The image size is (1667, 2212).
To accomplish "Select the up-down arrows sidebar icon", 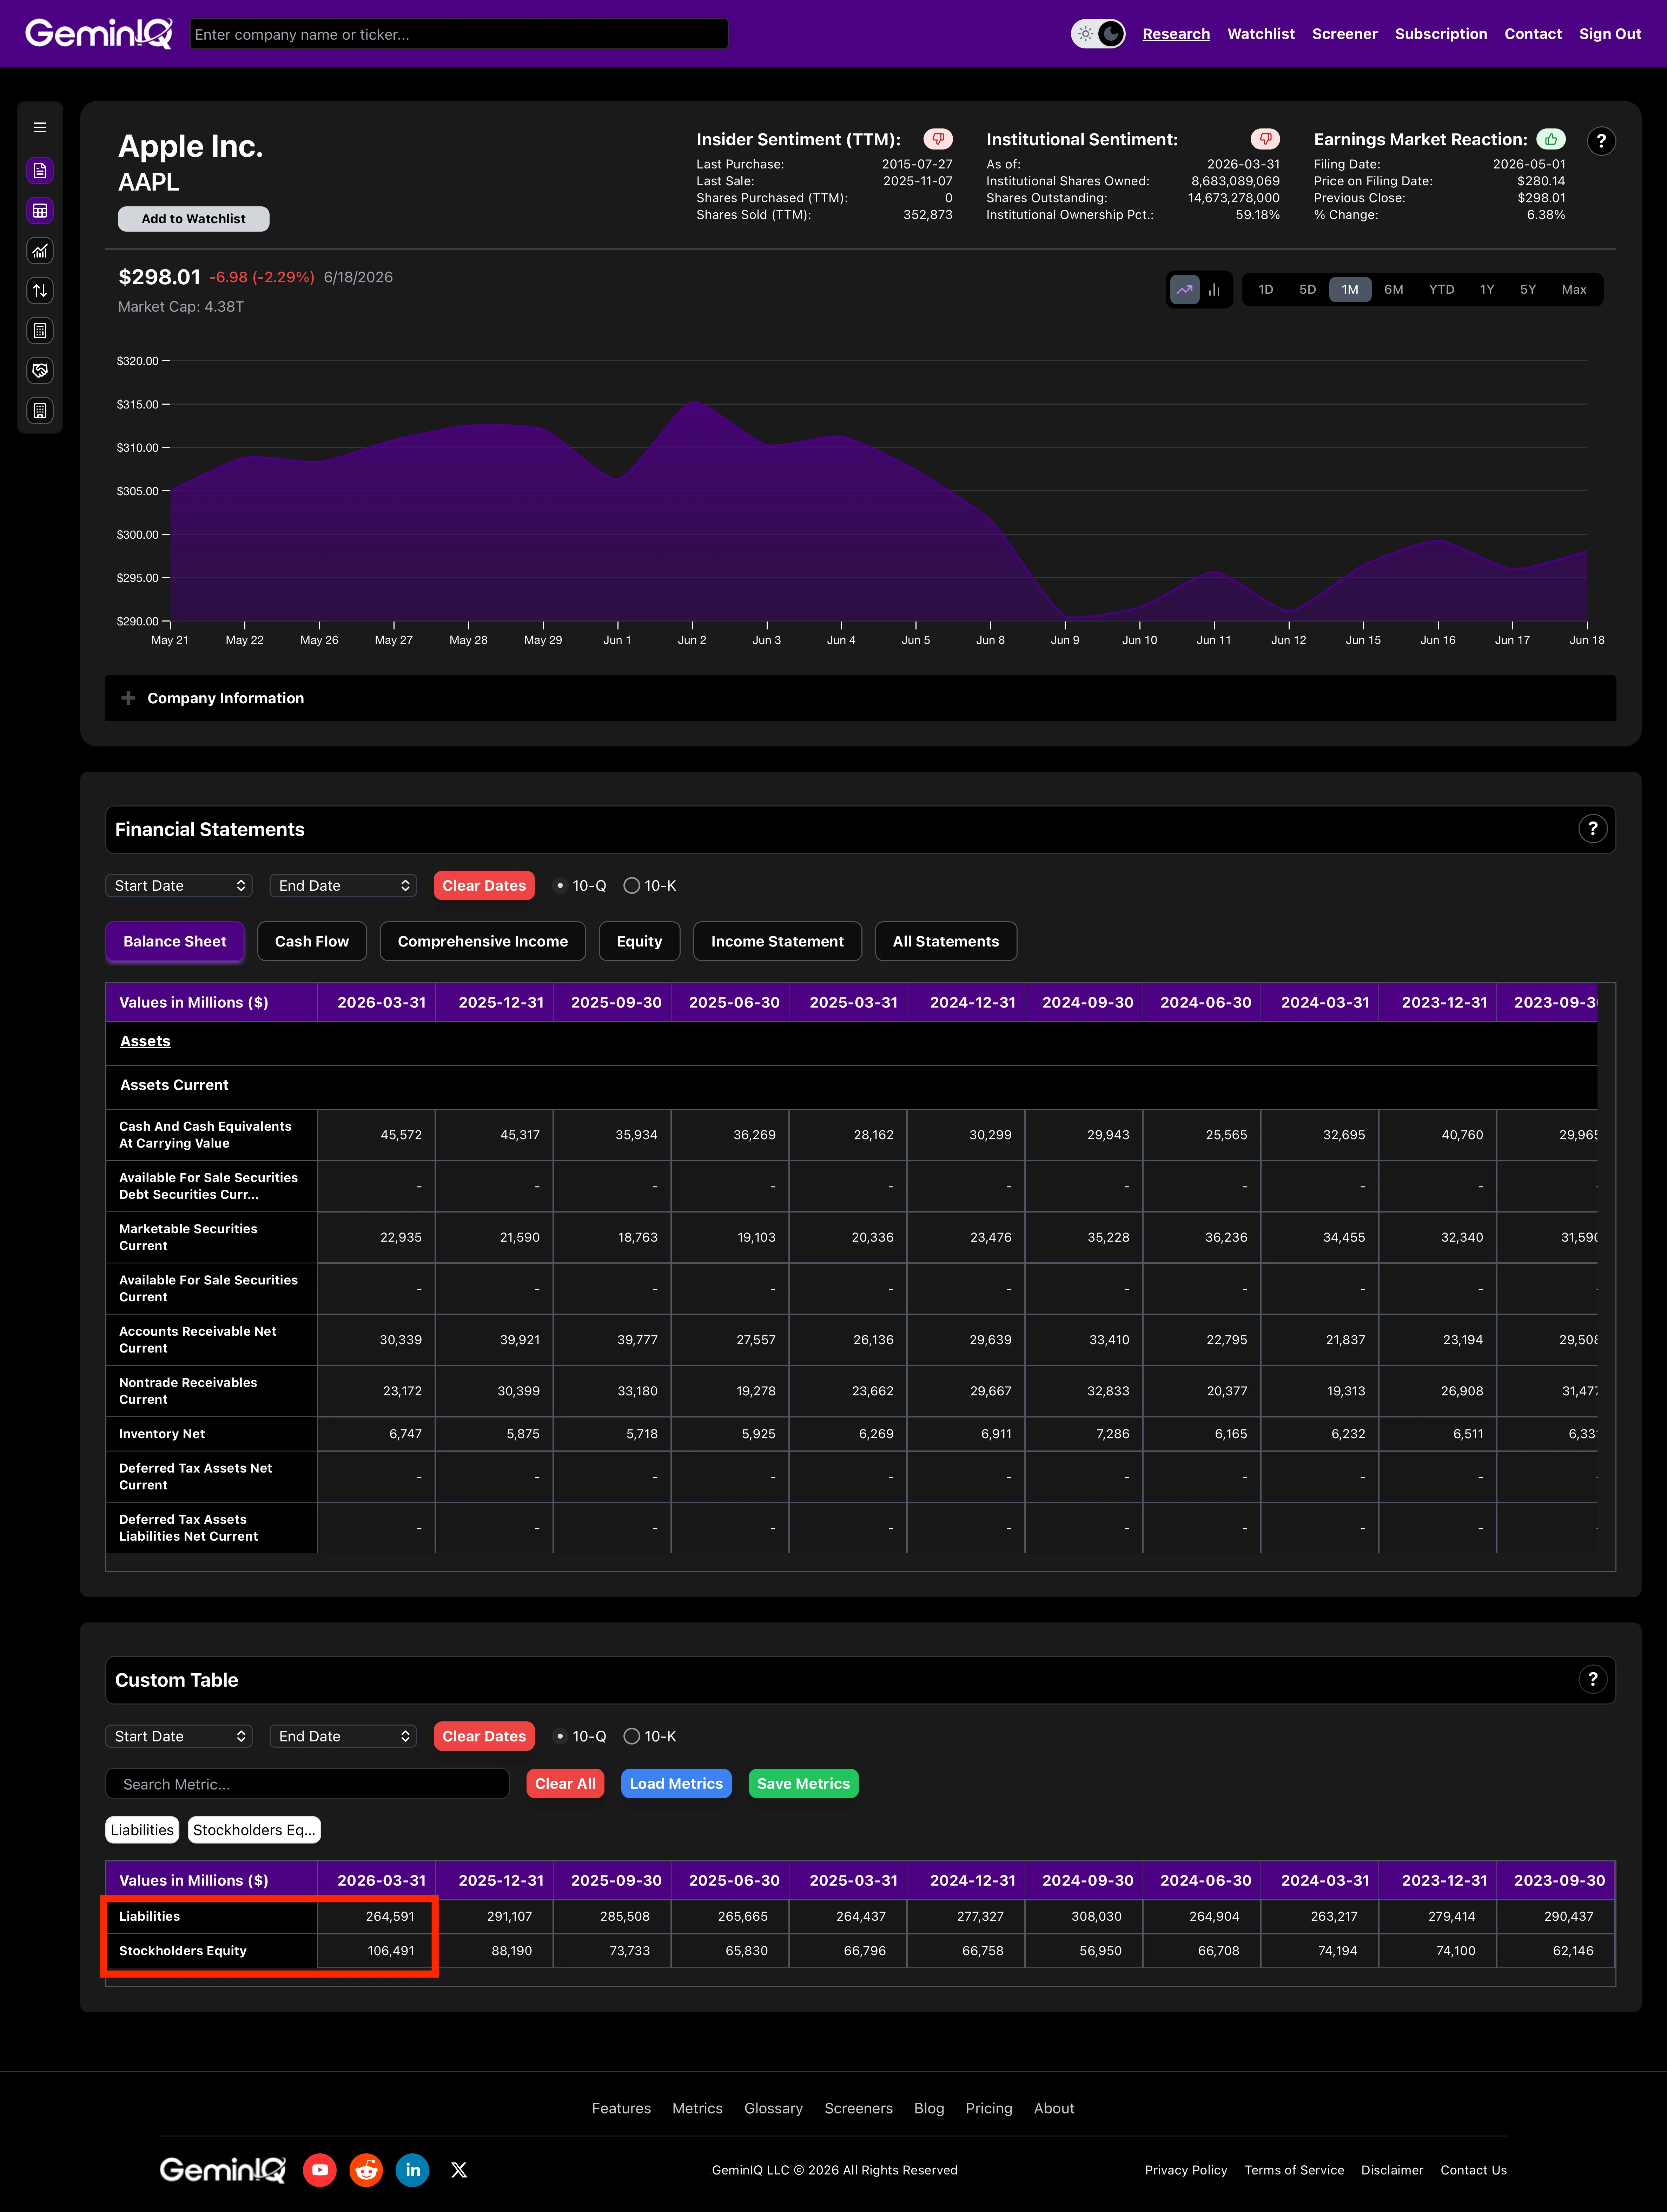I will point(40,291).
